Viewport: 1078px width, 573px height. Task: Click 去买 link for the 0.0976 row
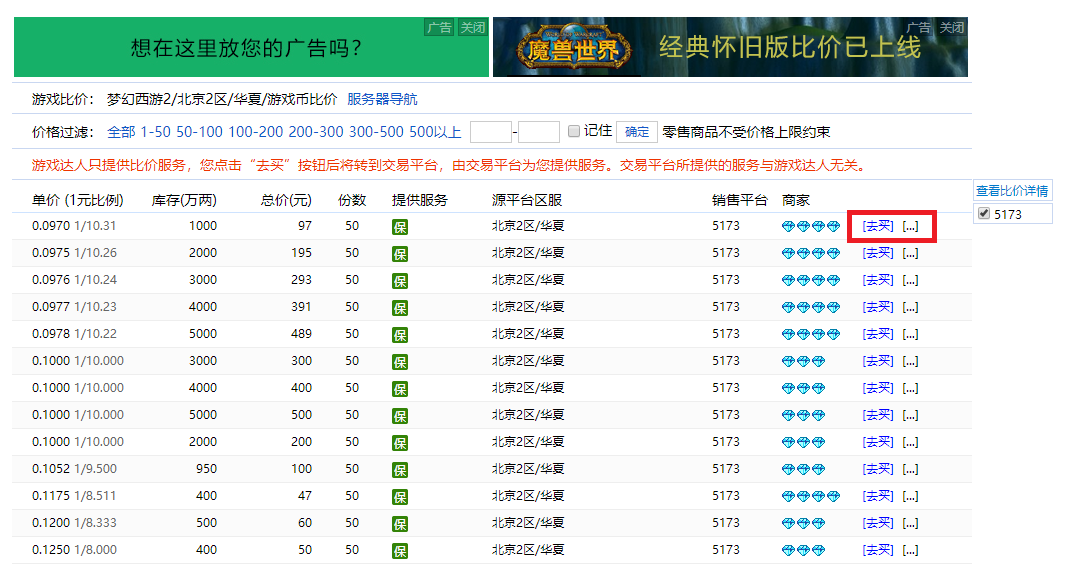click(x=878, y=280)
